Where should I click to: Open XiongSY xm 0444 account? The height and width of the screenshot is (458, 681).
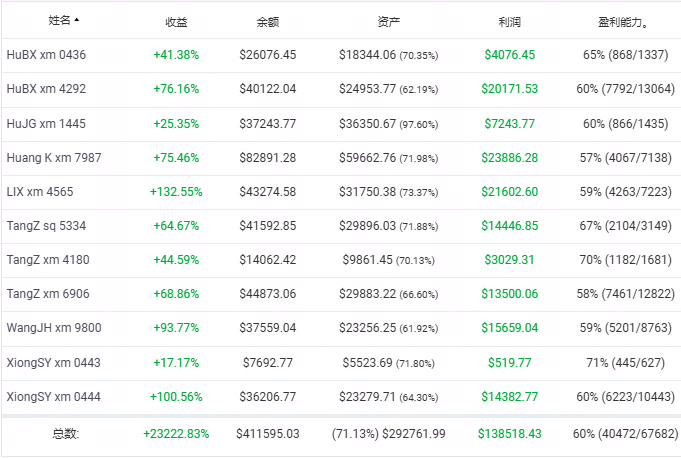coord(53,396)
